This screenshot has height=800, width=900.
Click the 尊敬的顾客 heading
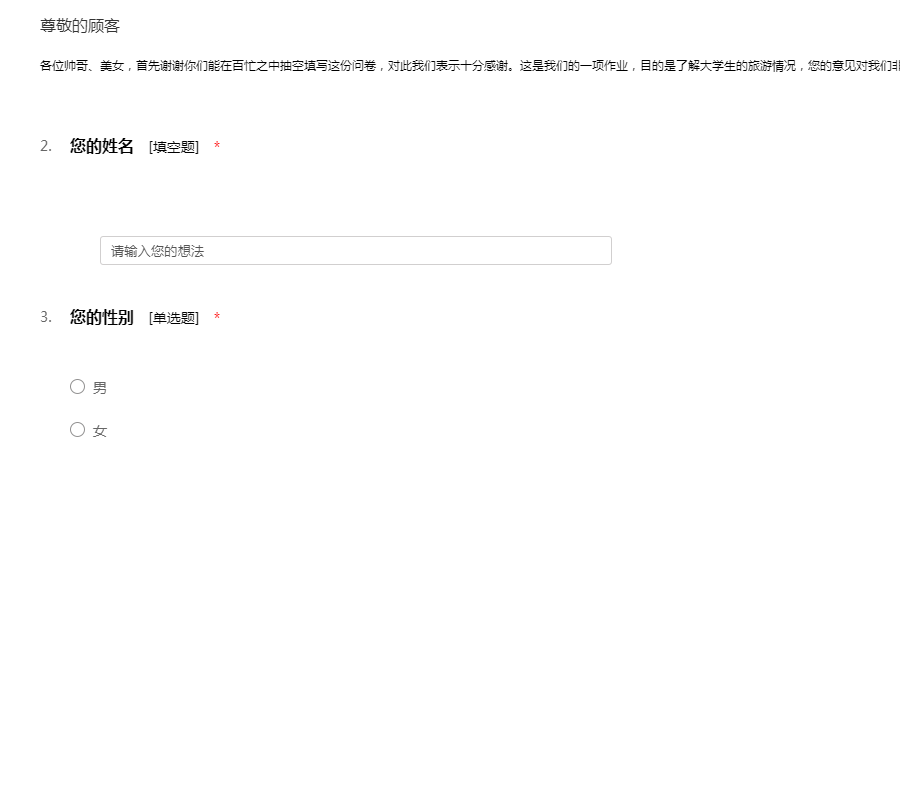click(80, 26)
